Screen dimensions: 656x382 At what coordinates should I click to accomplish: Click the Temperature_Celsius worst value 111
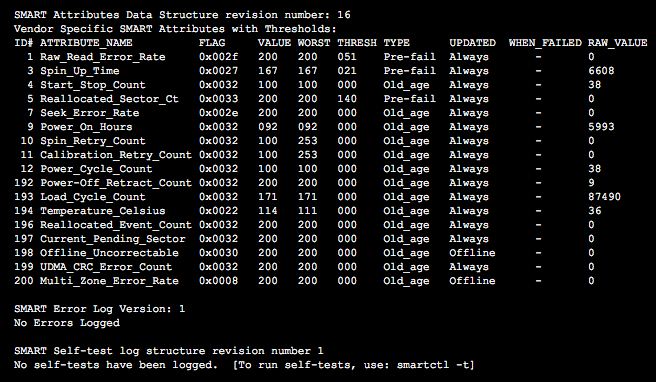point(308,211)
